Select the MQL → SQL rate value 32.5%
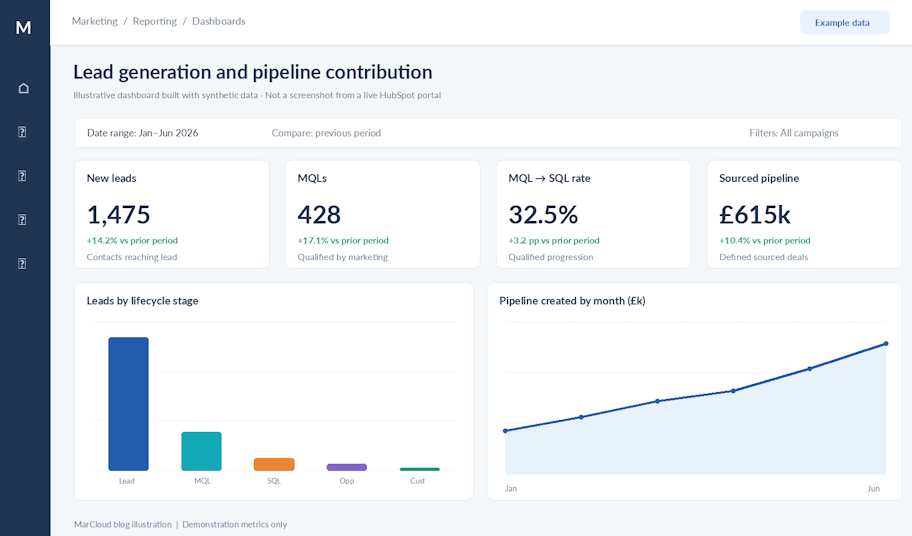This screenshot has width=912, height=536. pos(543,215)
